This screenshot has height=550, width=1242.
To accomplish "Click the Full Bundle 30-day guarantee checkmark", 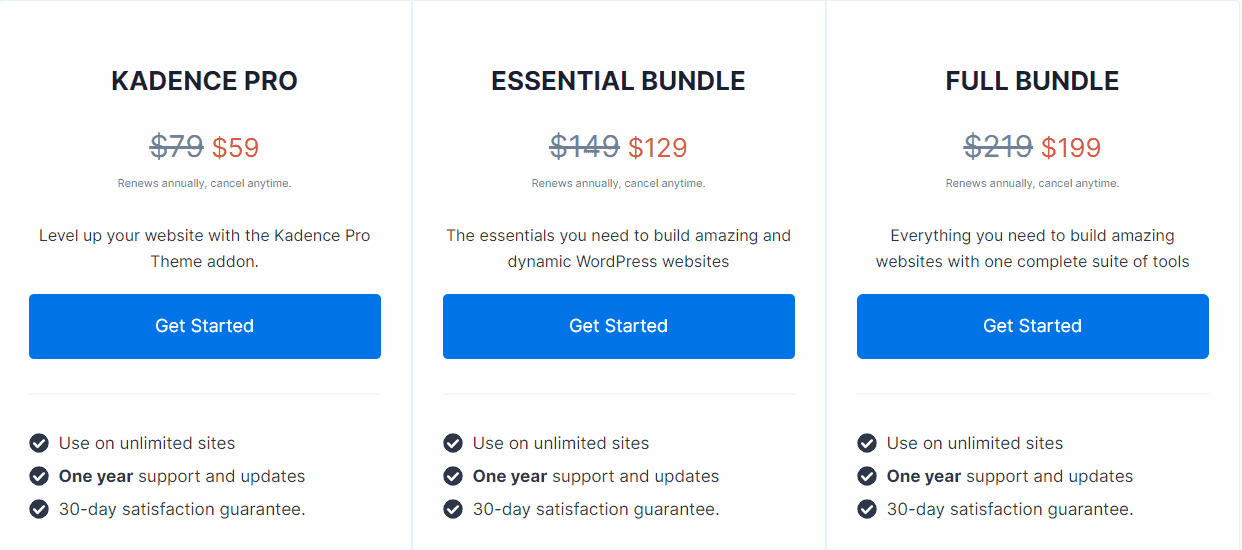I will point(867,509).
